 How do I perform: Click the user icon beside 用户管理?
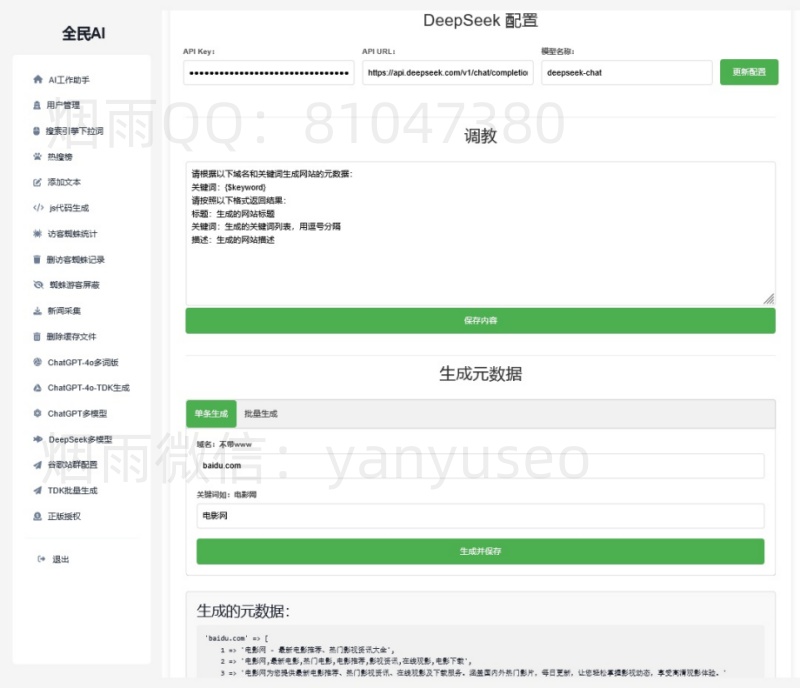[37, 105]
